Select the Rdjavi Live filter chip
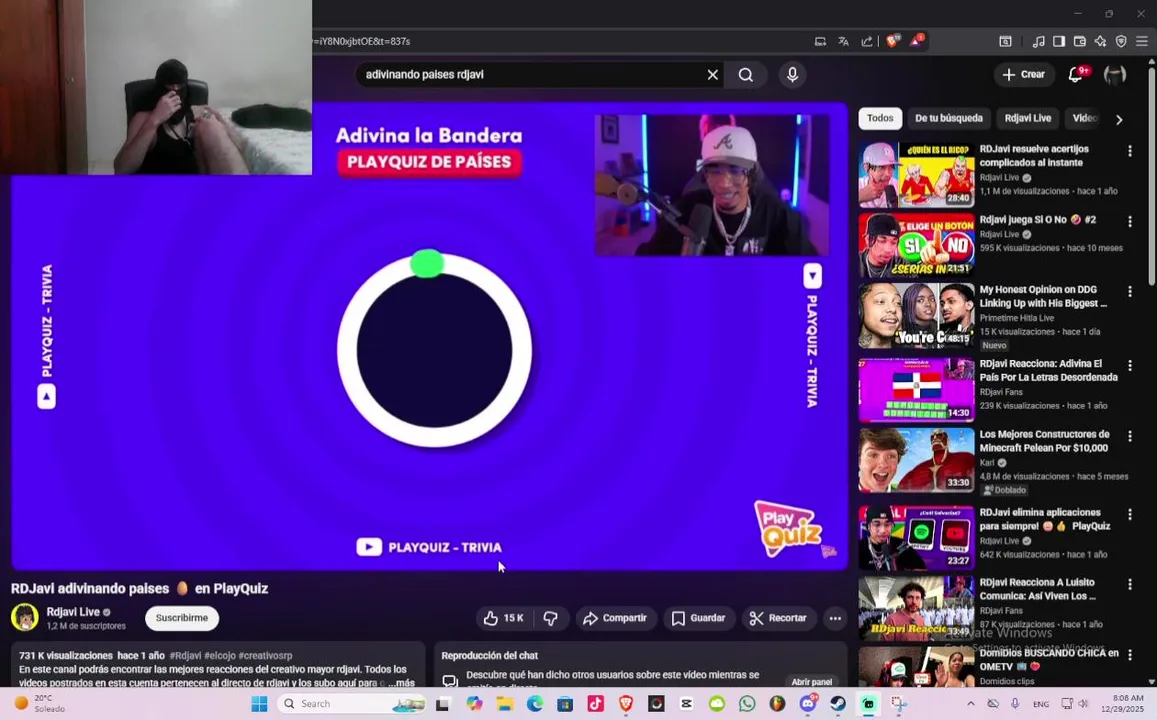 tap(1027, 118)
